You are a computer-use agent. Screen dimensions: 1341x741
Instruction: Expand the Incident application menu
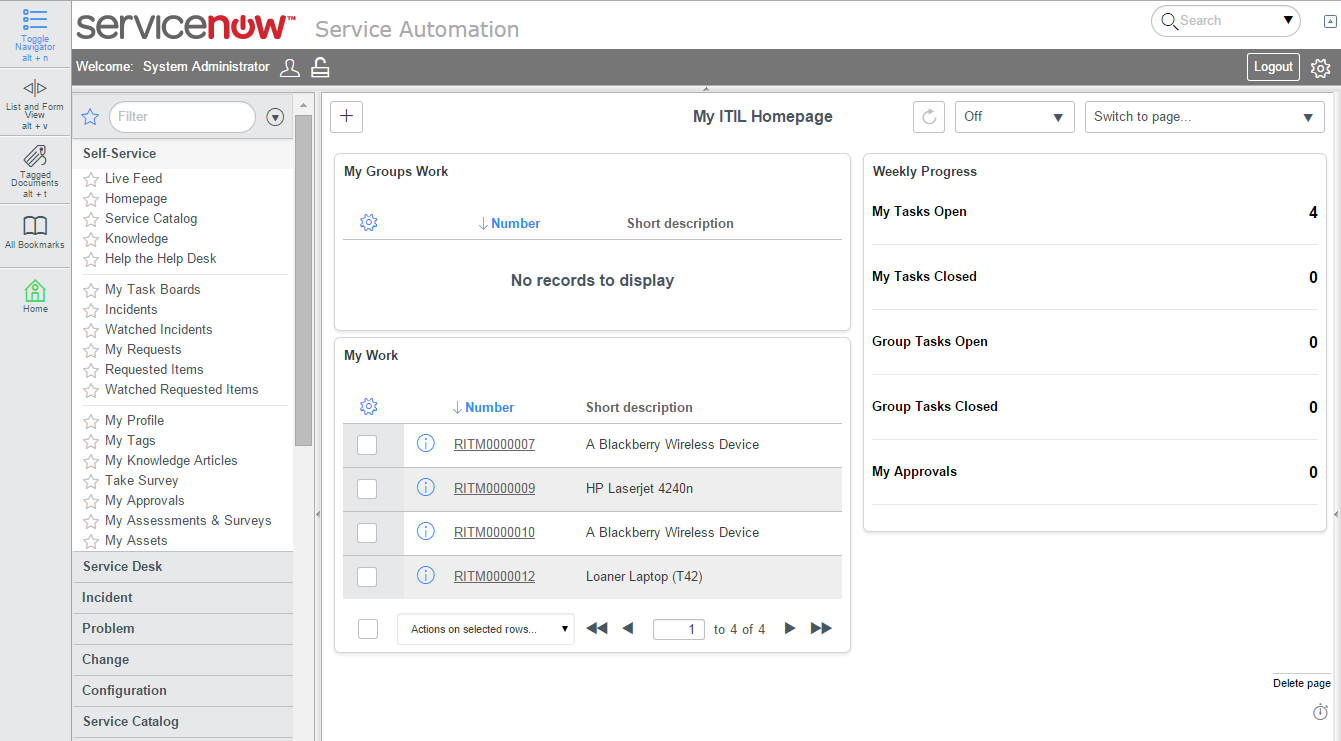click(x=183, y=598)
